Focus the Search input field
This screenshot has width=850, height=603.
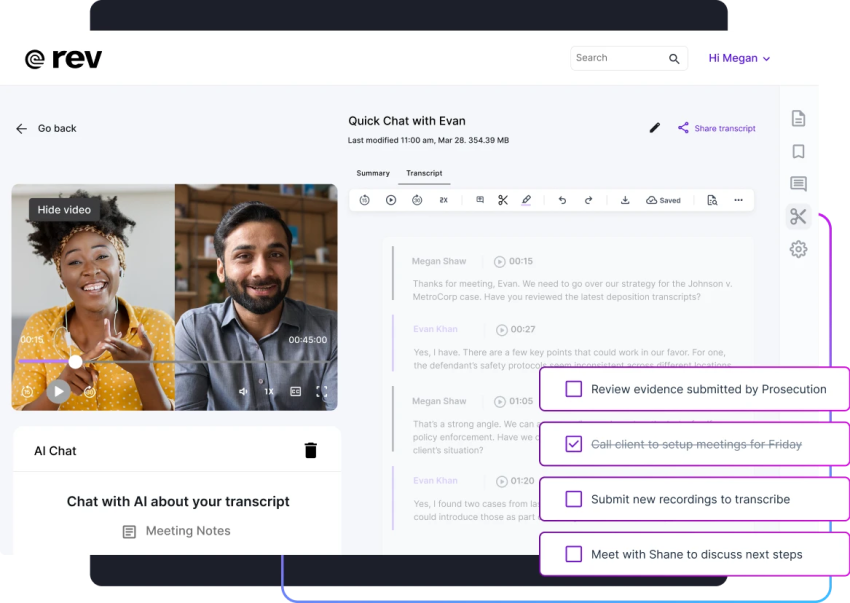[x=629, y=58]
